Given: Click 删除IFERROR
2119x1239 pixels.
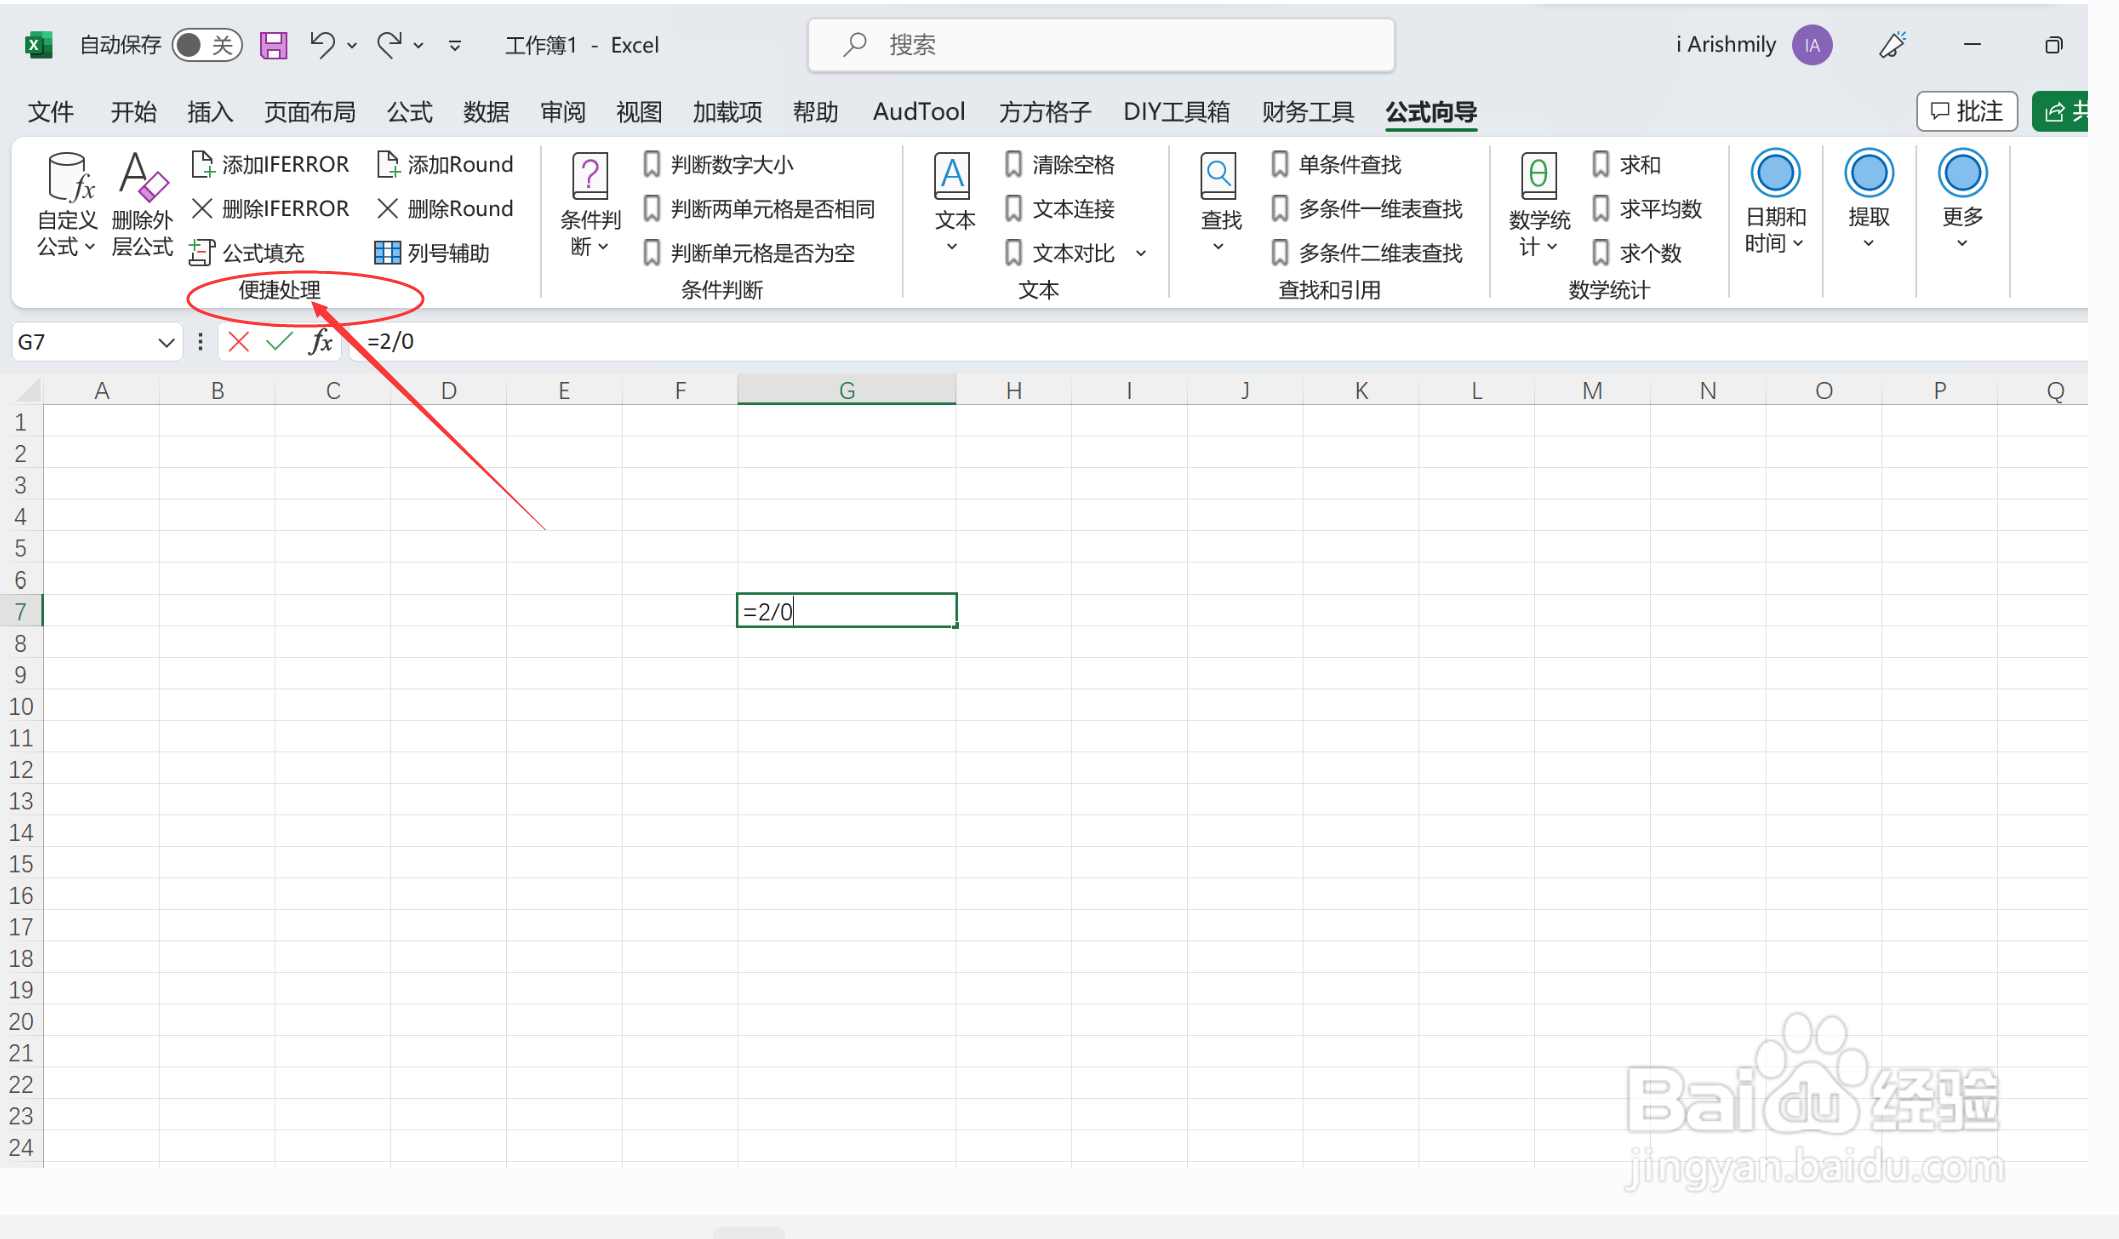Looking at the screenshot, I should coord(270,208).
